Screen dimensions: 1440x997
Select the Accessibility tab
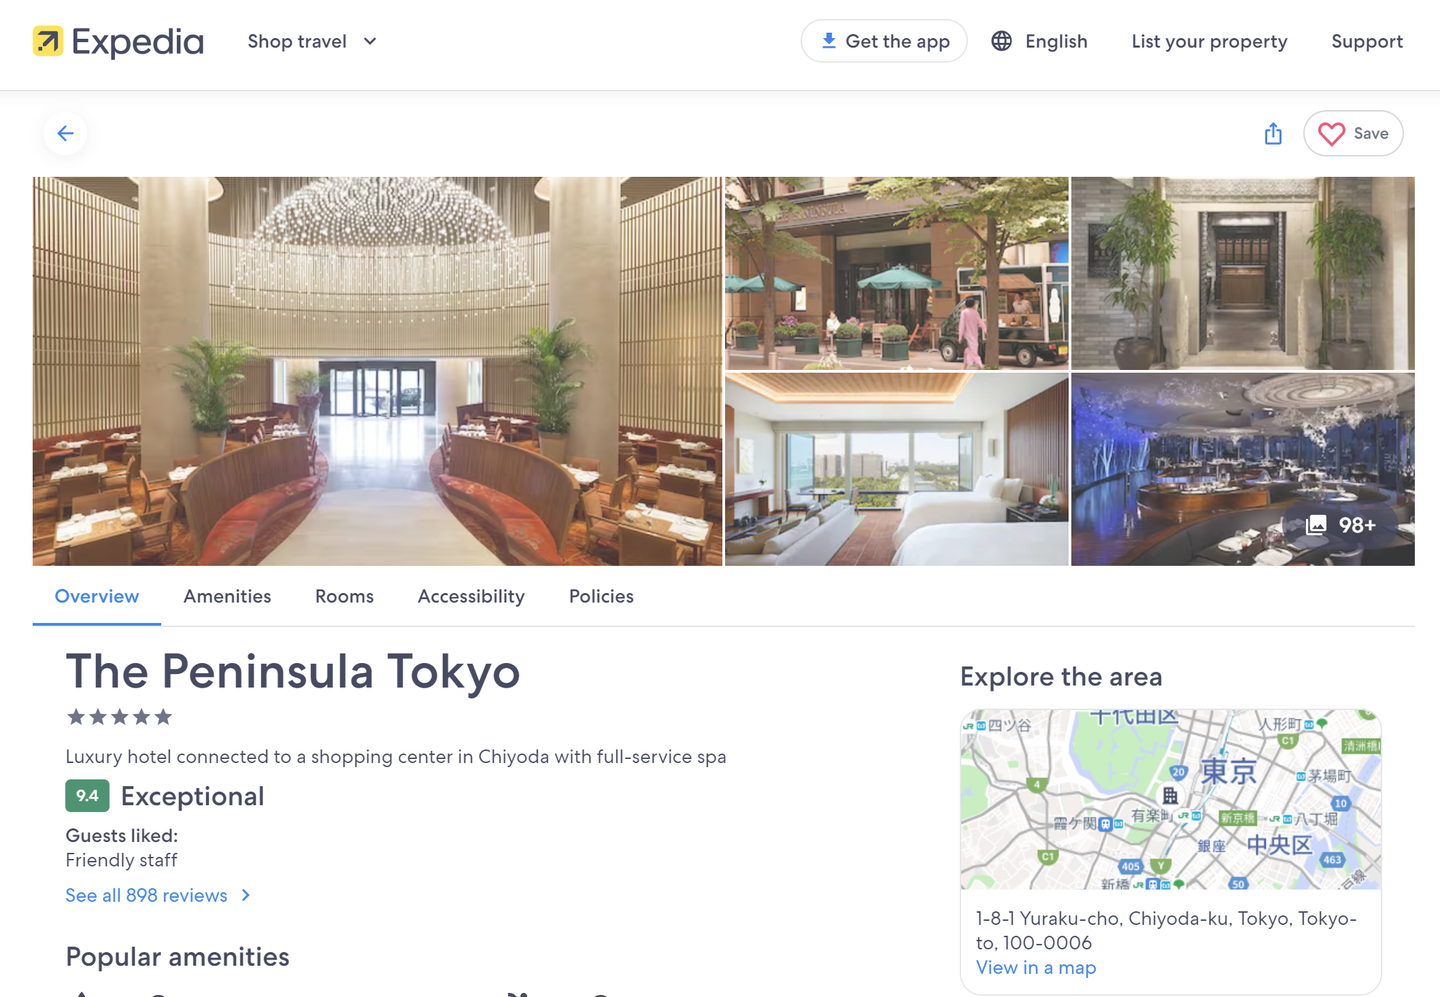471,596
